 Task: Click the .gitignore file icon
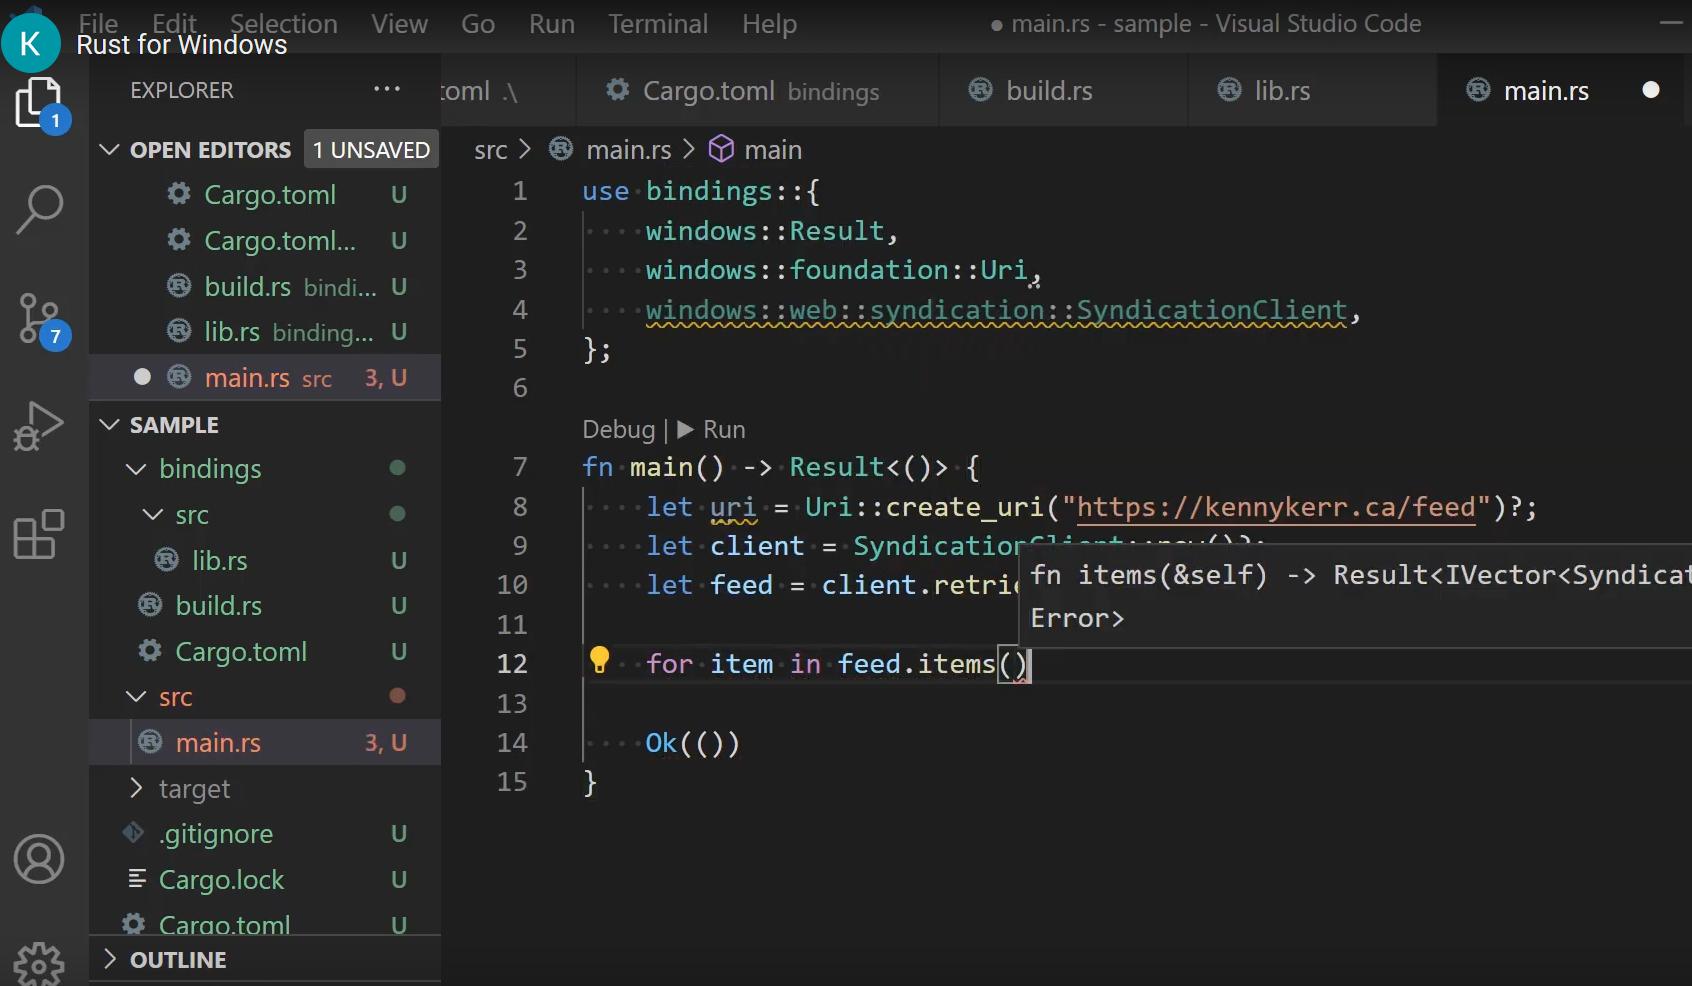[x=133, y=833]
